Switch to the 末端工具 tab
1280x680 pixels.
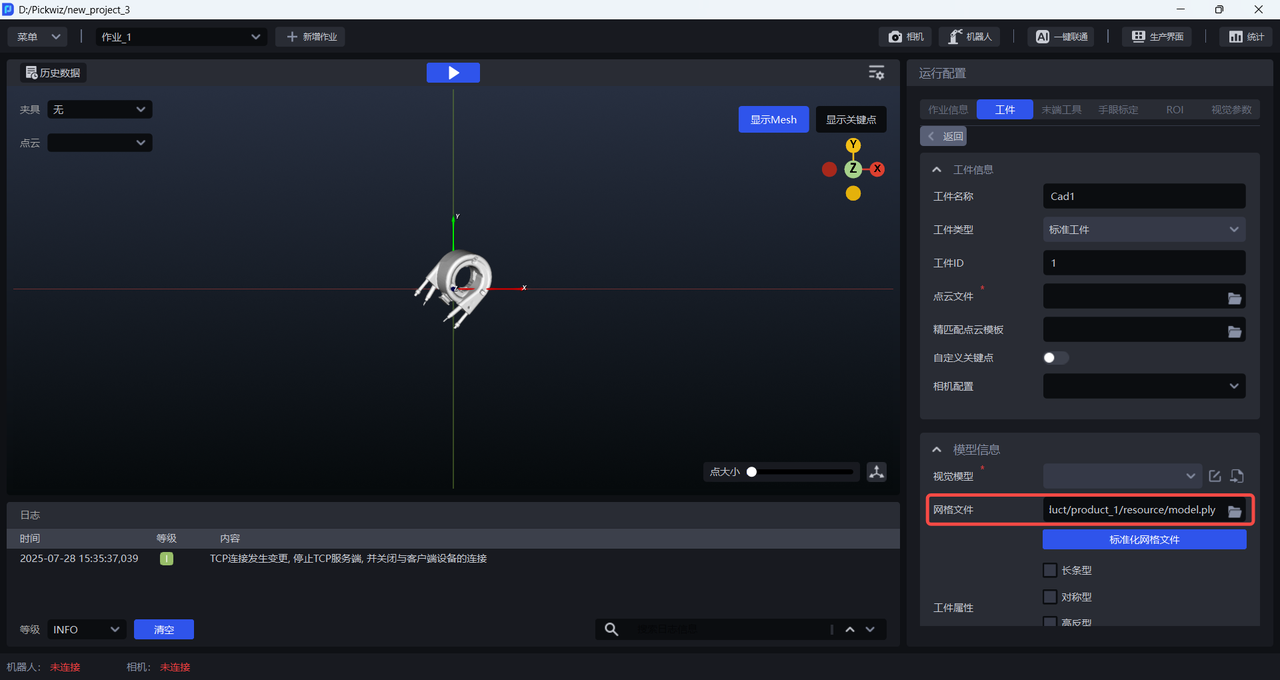coord(1061,110)
